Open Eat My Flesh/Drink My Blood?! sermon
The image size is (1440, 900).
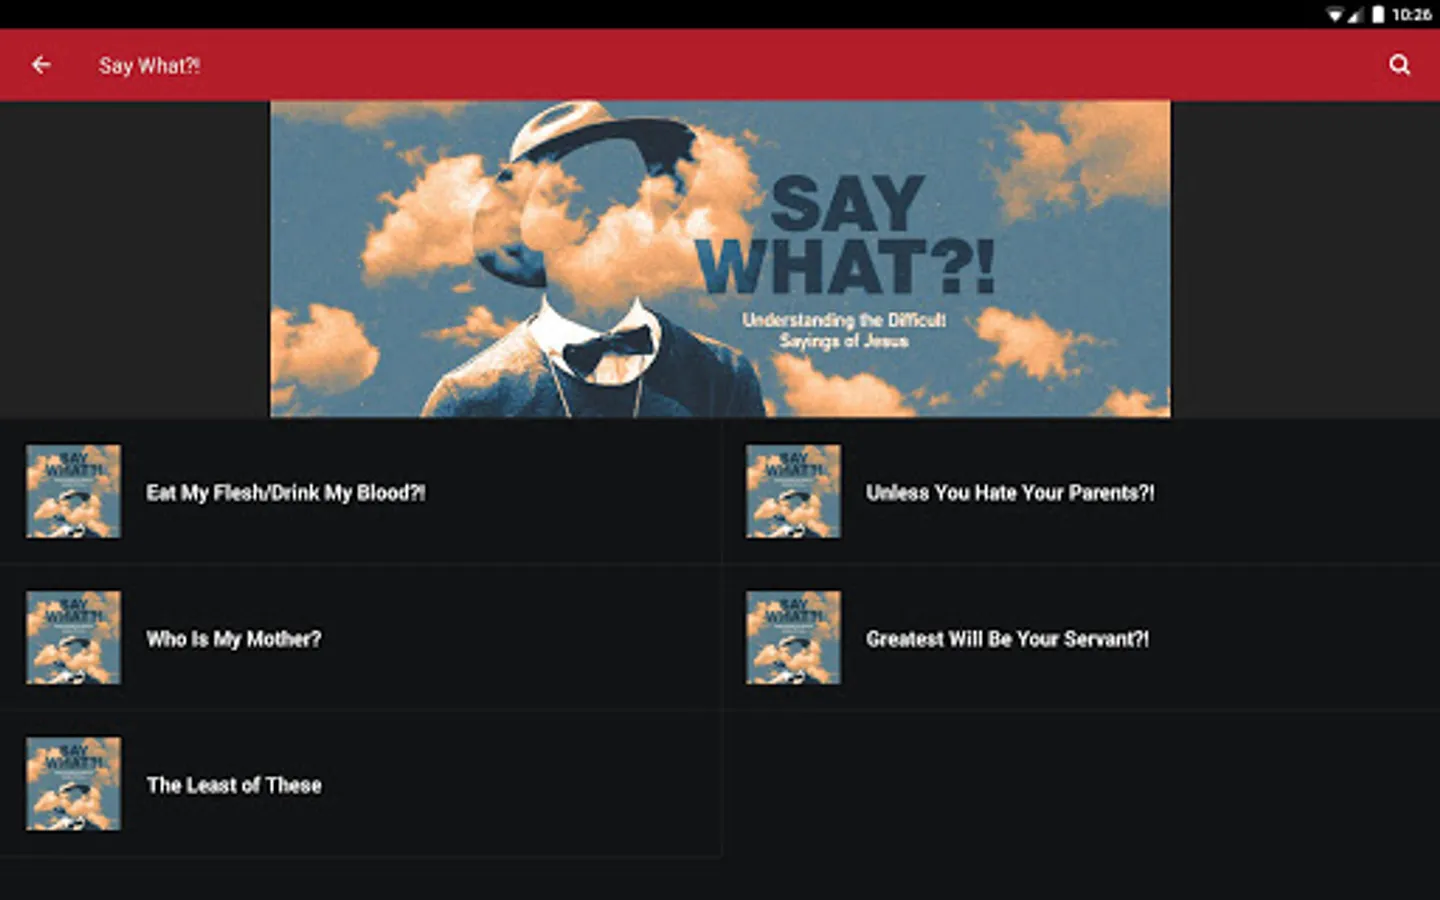pos(360,492)
